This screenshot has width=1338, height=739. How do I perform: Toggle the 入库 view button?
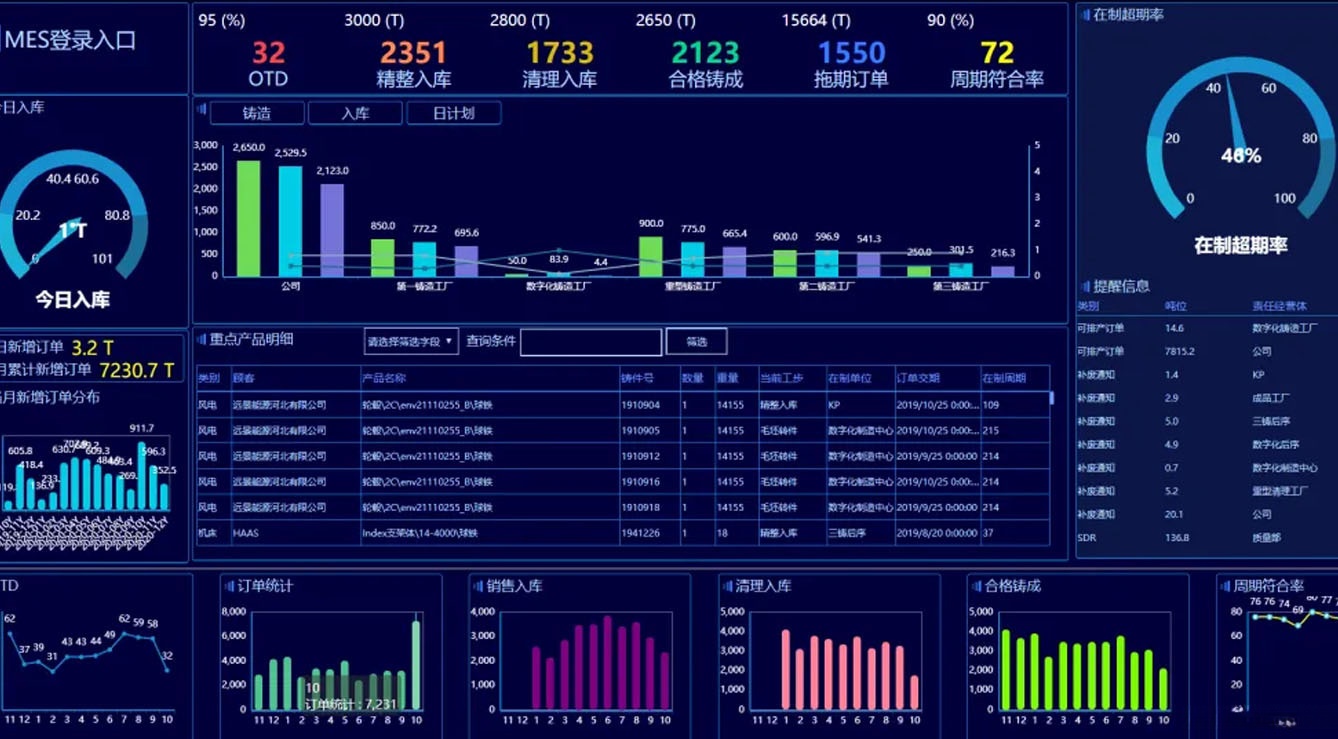click(356, 113)
